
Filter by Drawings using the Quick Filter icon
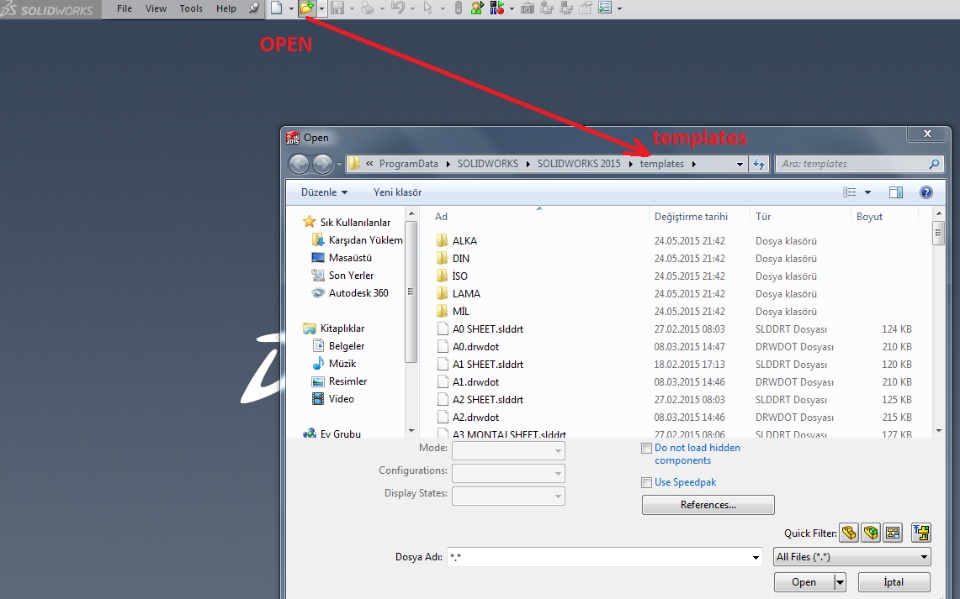coord(893,533)
